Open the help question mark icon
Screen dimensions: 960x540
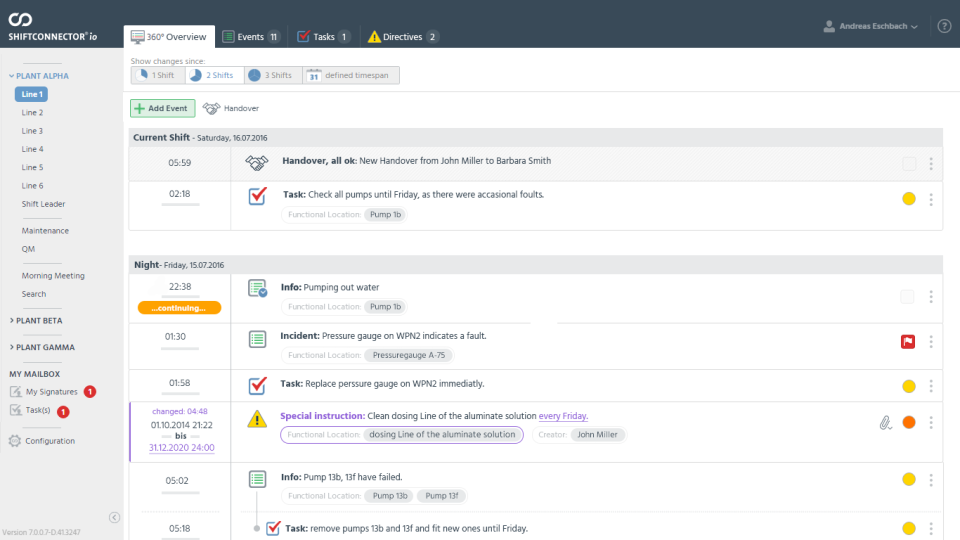tap(944, 26)
